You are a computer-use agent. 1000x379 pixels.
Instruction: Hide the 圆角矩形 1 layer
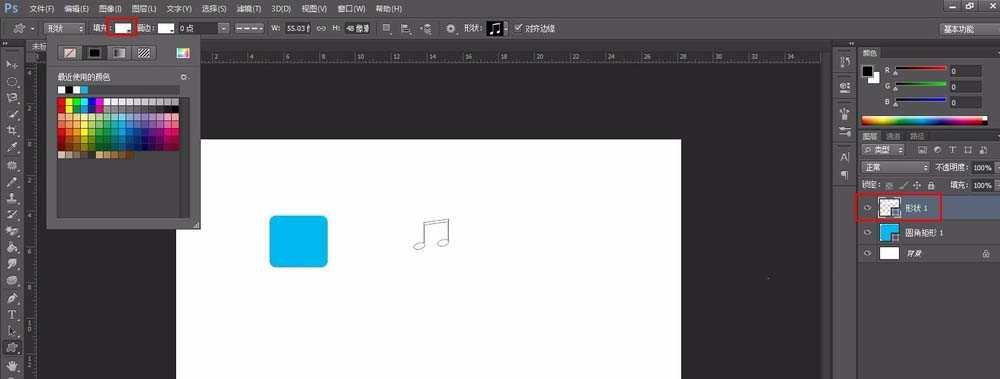(867, 232)
